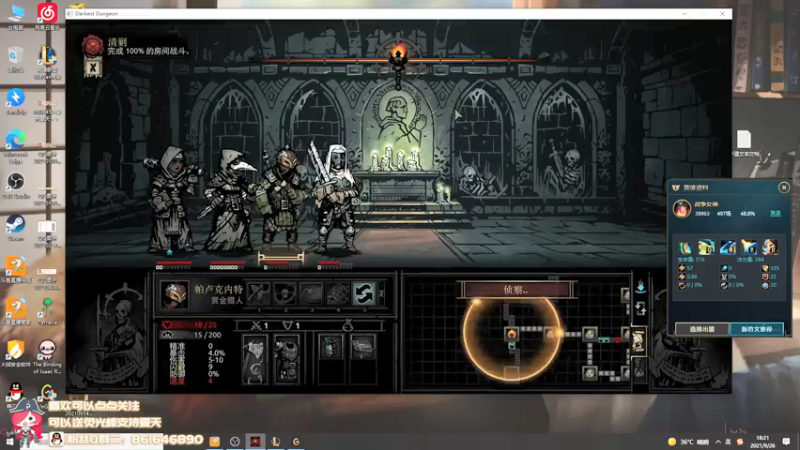Open the Terraria desktop shortcut
800x450 pixels.
click(x=47, y=311)
